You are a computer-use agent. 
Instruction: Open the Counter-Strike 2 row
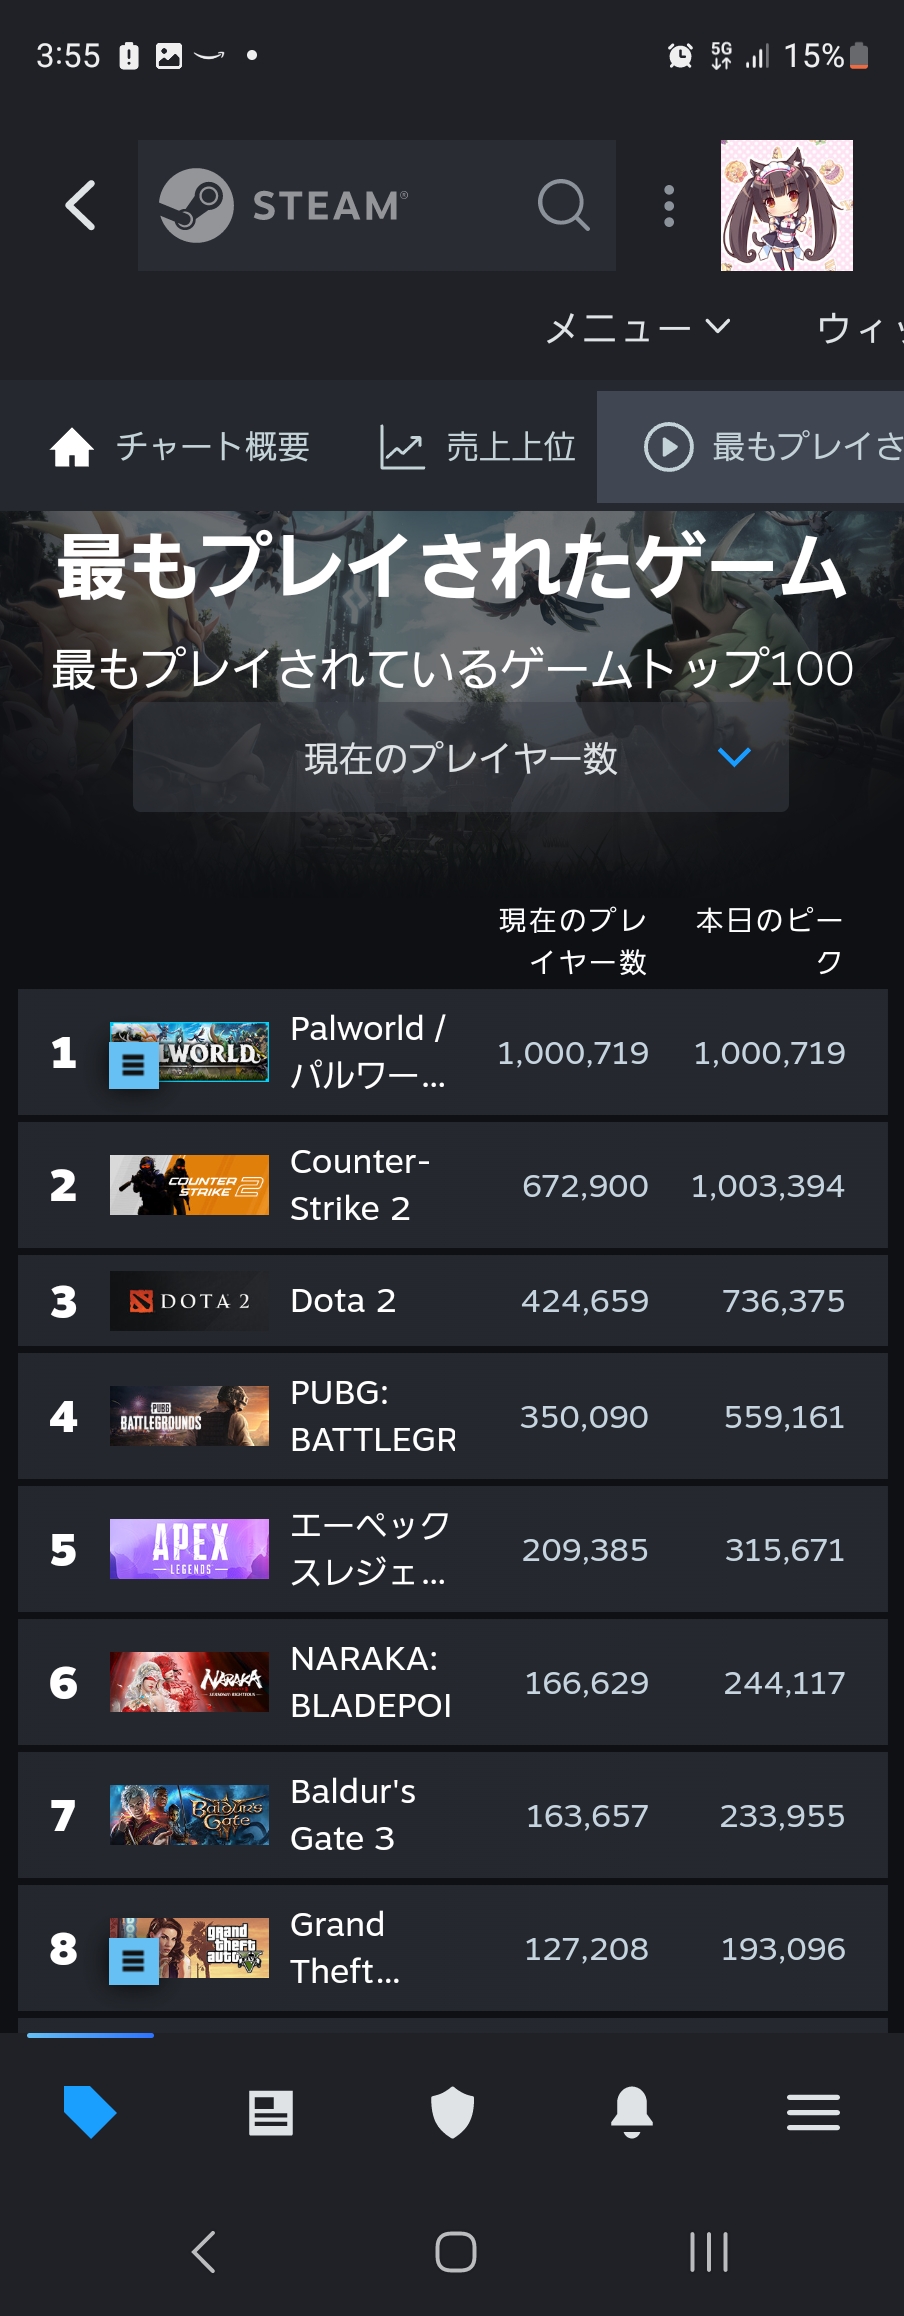452,1185
